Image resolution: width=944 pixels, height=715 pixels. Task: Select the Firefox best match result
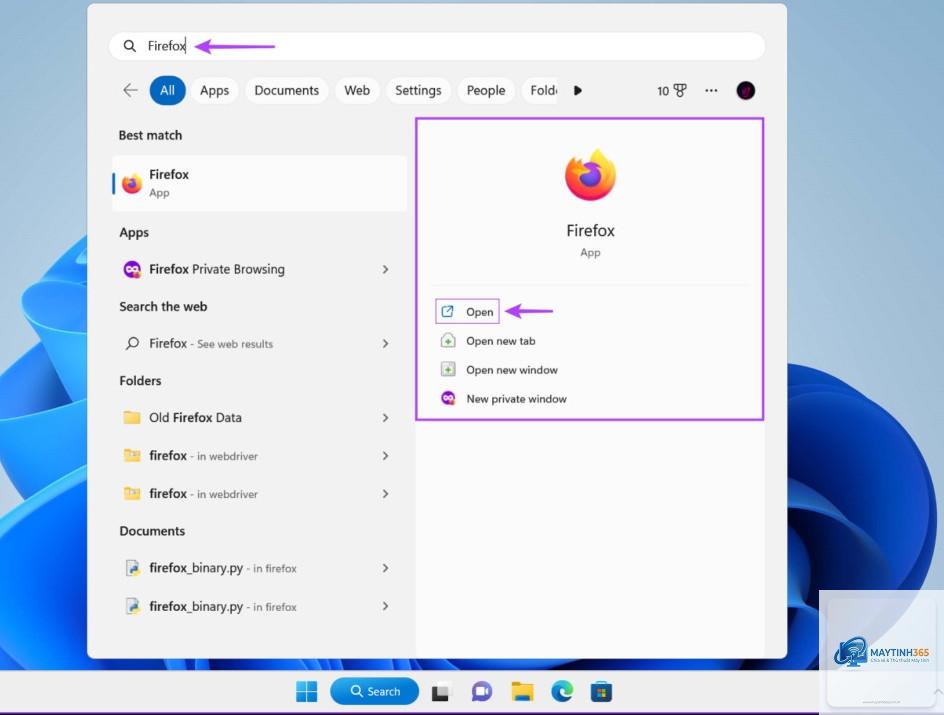click(x=259, y=183)
